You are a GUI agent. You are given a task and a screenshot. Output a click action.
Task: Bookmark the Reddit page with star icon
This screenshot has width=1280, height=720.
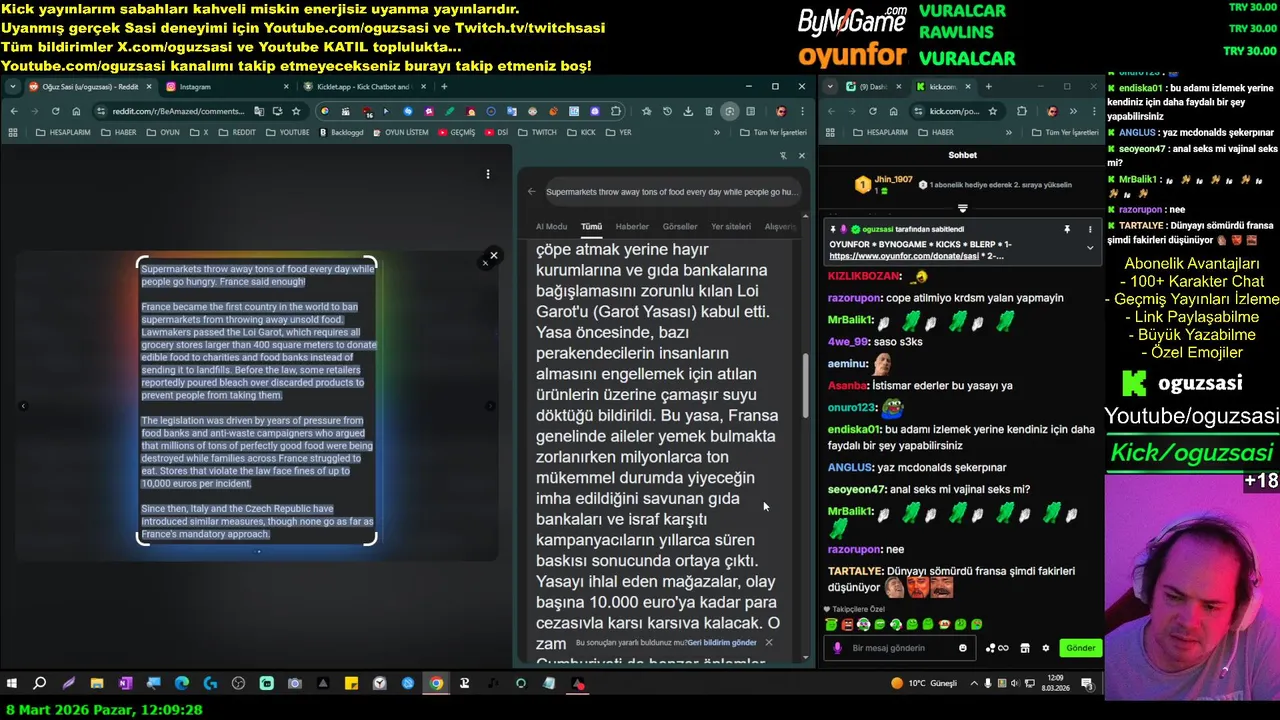[x=296, y=111]
